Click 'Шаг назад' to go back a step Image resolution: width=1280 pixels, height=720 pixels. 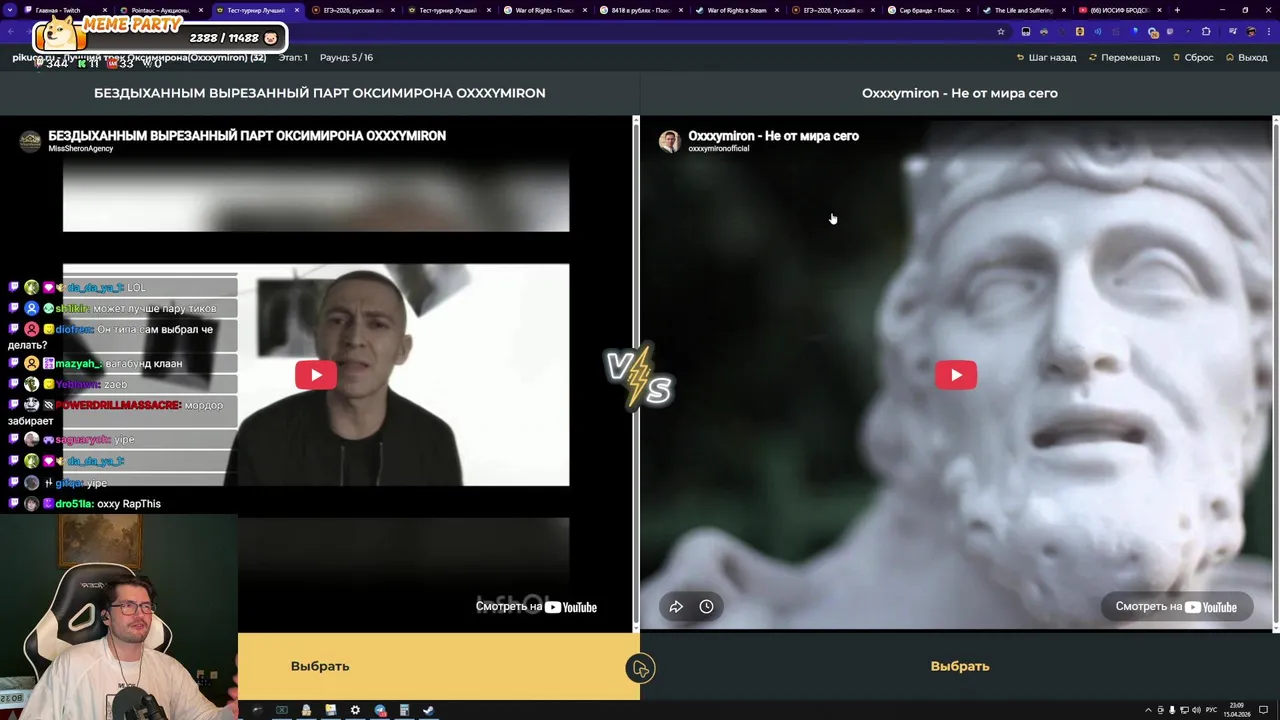click(1046, 57)
